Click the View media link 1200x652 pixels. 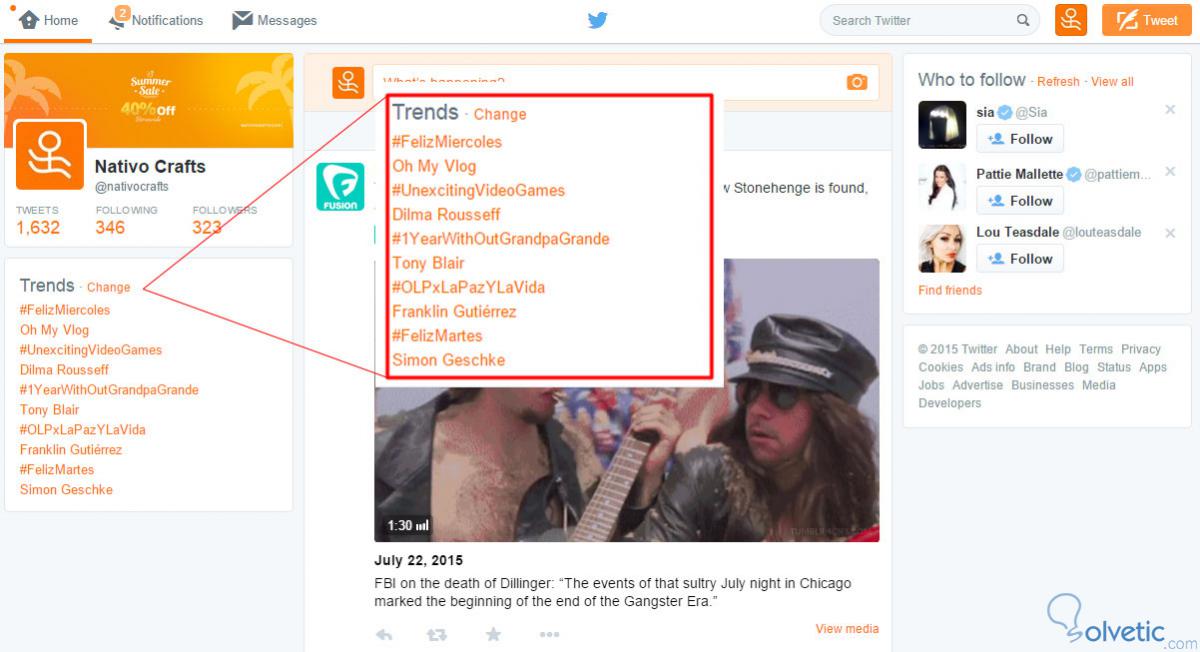(x=847, y=629)
